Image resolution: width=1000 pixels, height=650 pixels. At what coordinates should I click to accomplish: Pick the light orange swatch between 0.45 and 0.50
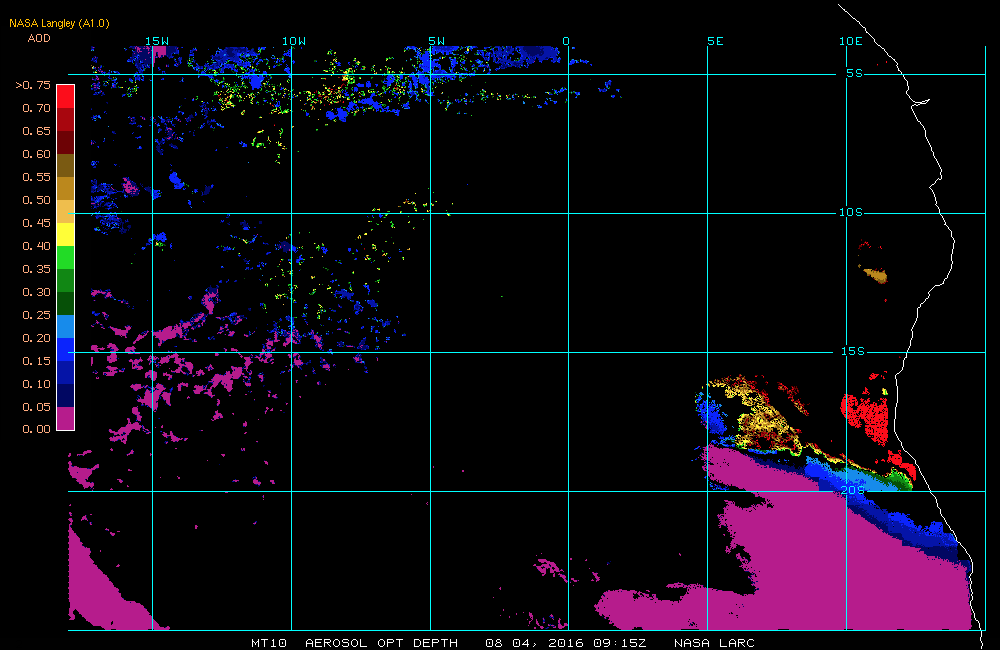[66, 211]
